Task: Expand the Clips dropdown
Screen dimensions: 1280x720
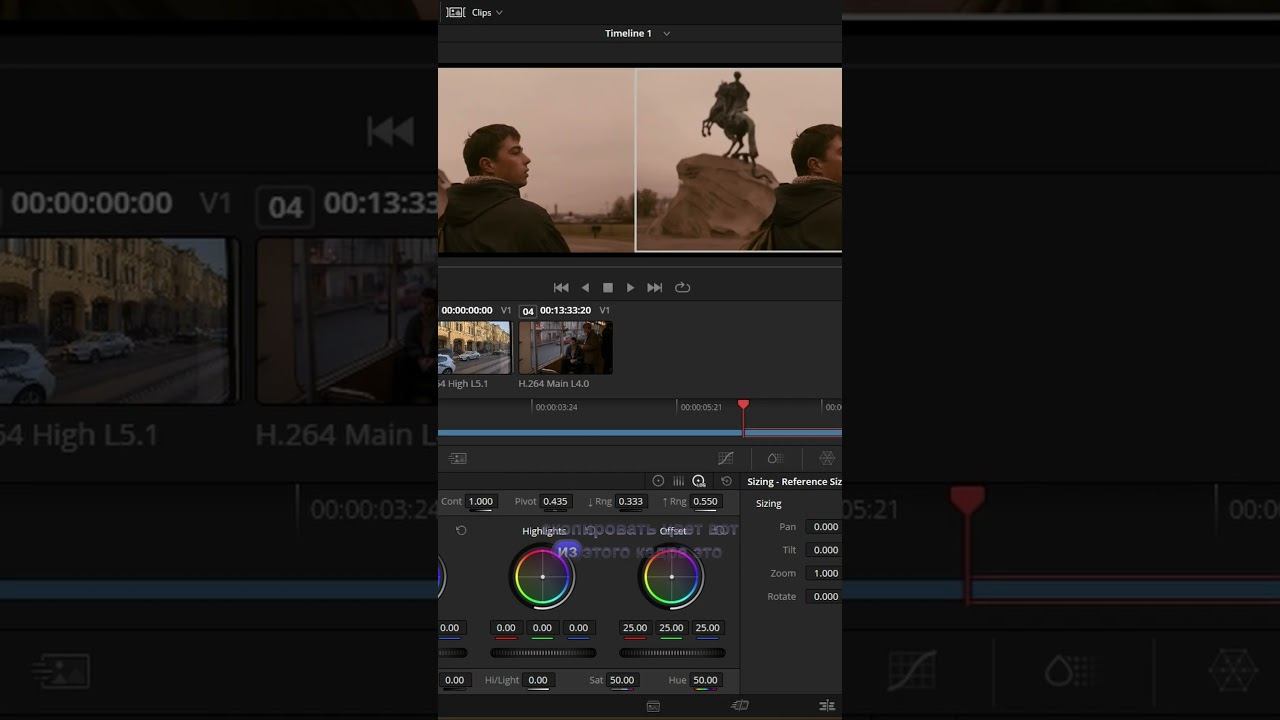Action: click(x=487, y=12)
